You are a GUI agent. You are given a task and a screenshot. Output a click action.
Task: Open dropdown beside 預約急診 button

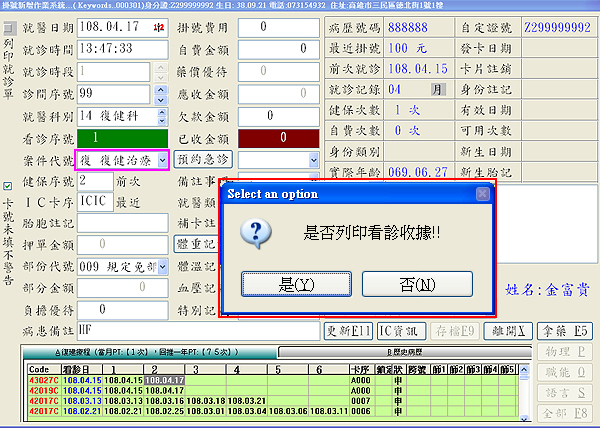tap(311, 160)
